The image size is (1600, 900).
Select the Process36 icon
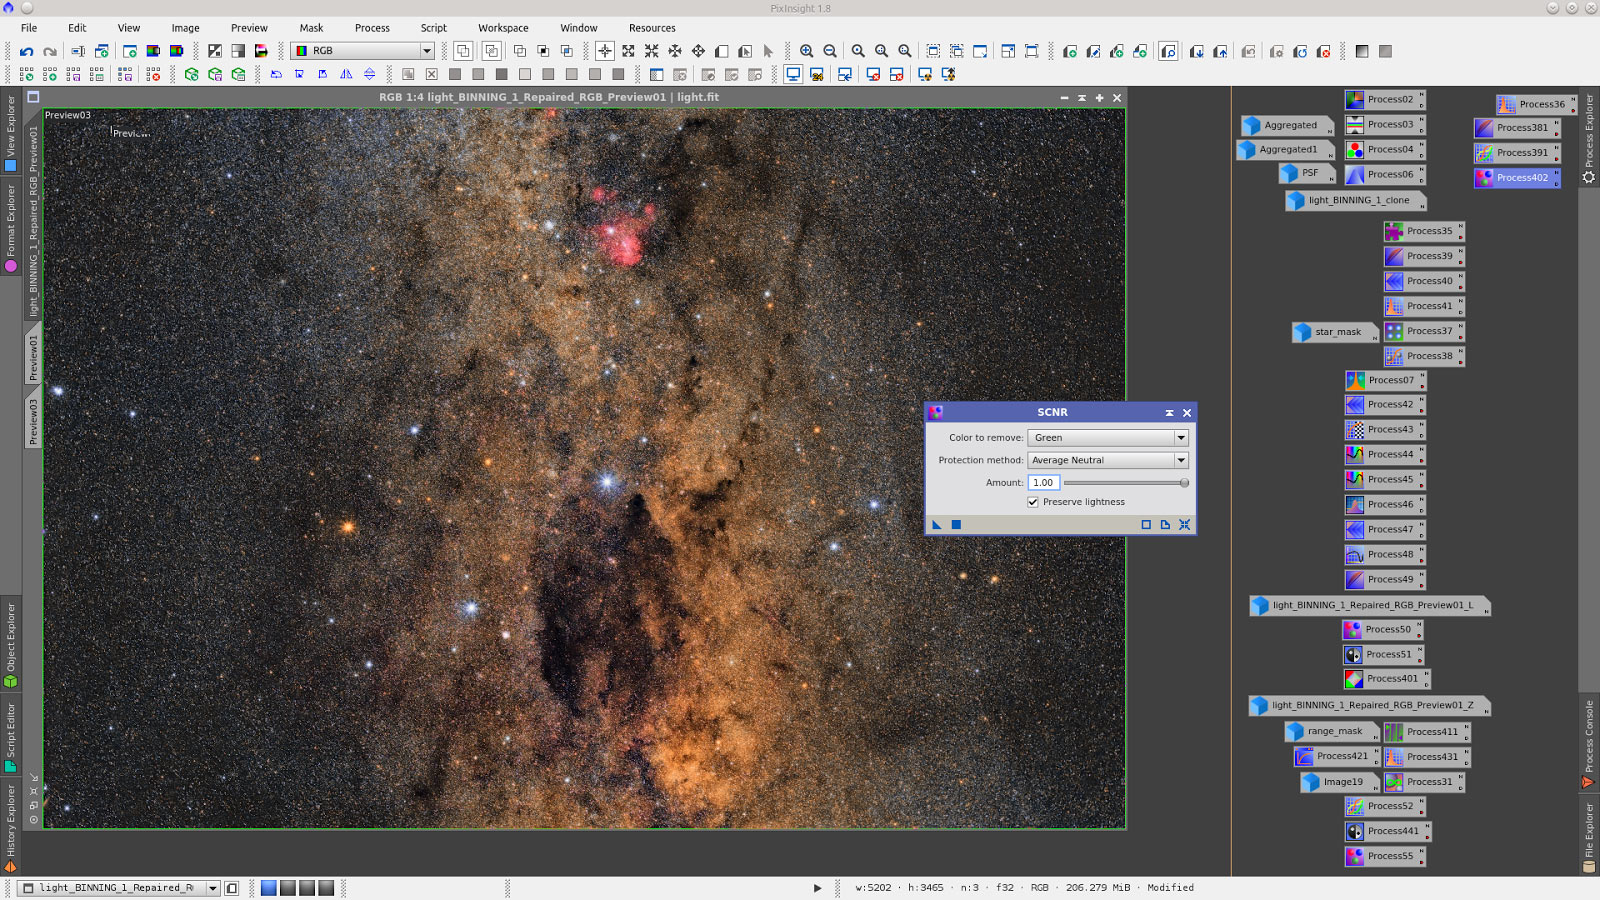pos(1536,104)
